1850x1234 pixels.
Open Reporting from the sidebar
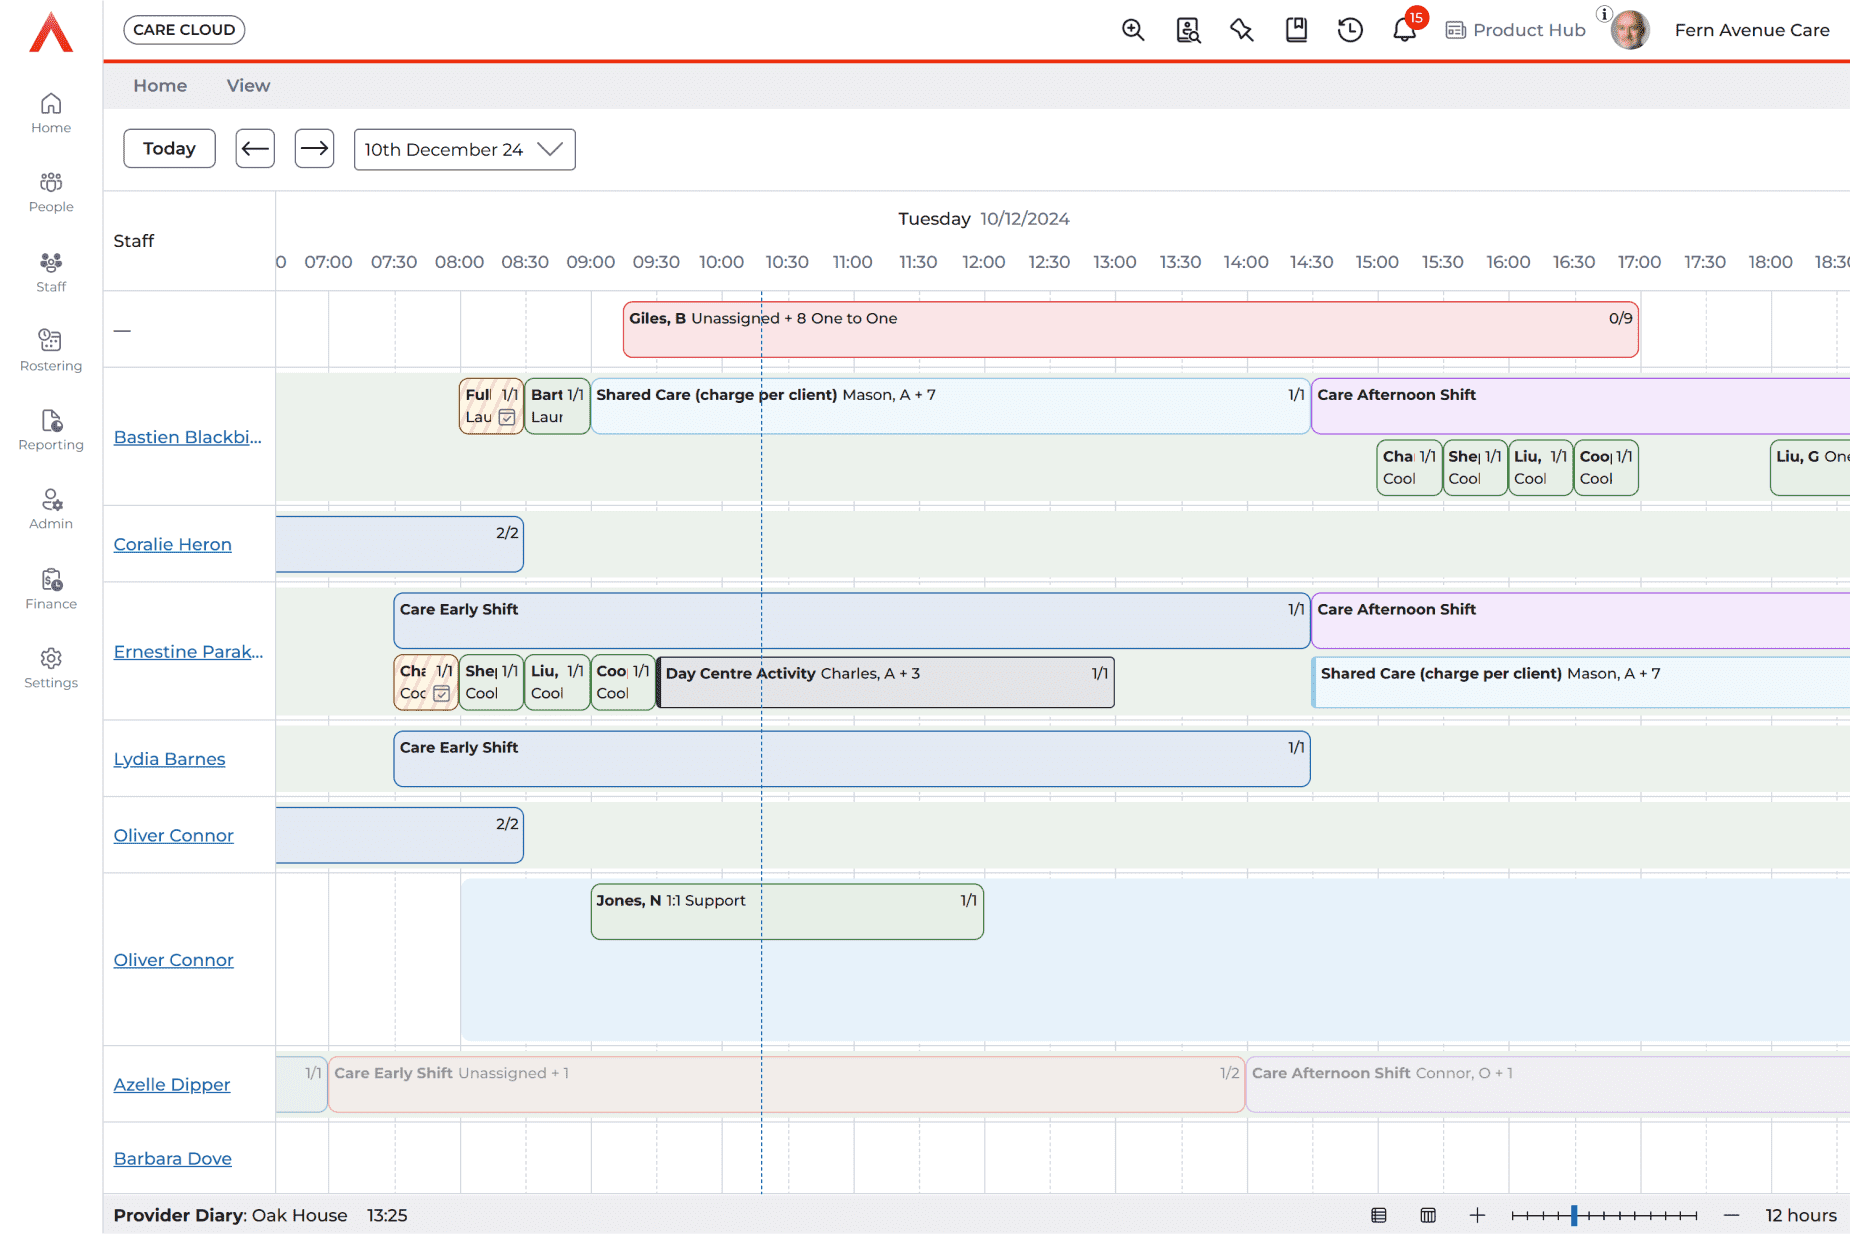[51, 429]
